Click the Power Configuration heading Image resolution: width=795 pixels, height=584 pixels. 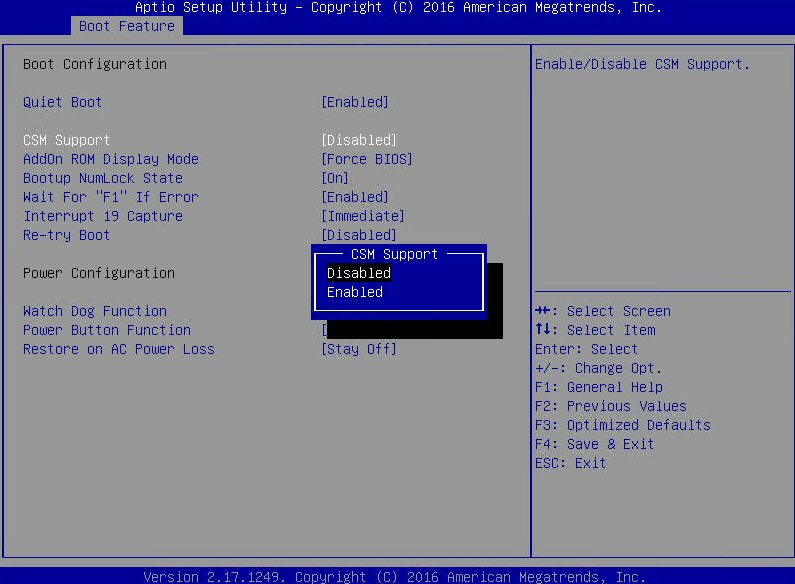(99, 273)
